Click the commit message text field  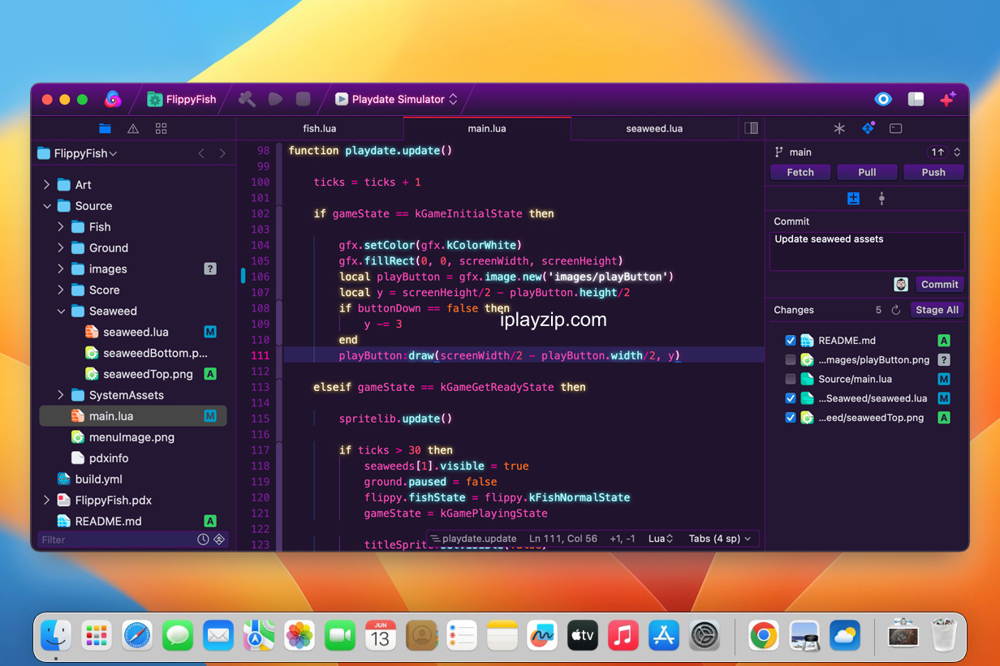pos(867,251)
